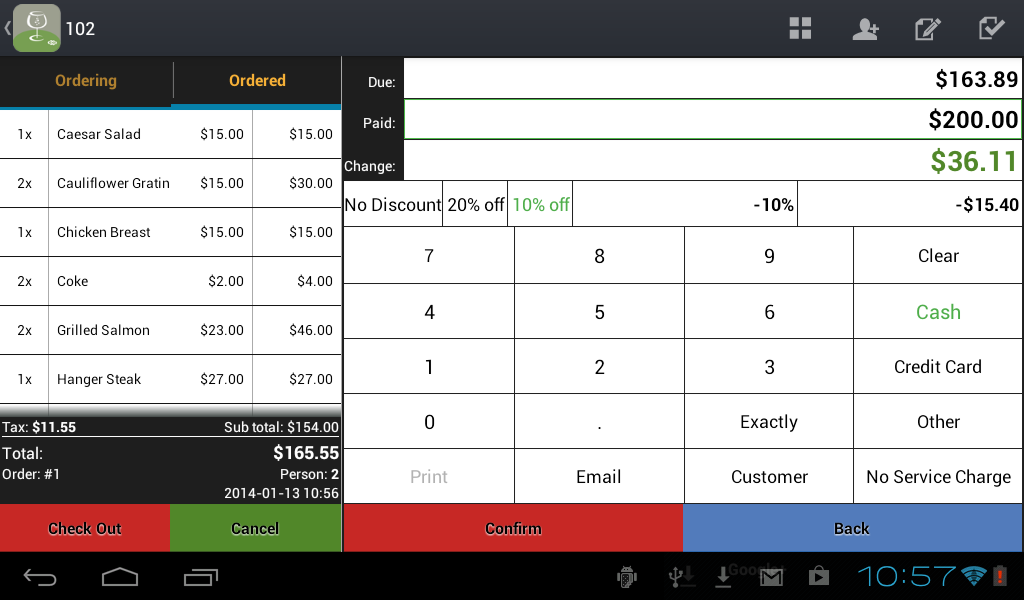Click the Customer button

(x=769, y=477)
